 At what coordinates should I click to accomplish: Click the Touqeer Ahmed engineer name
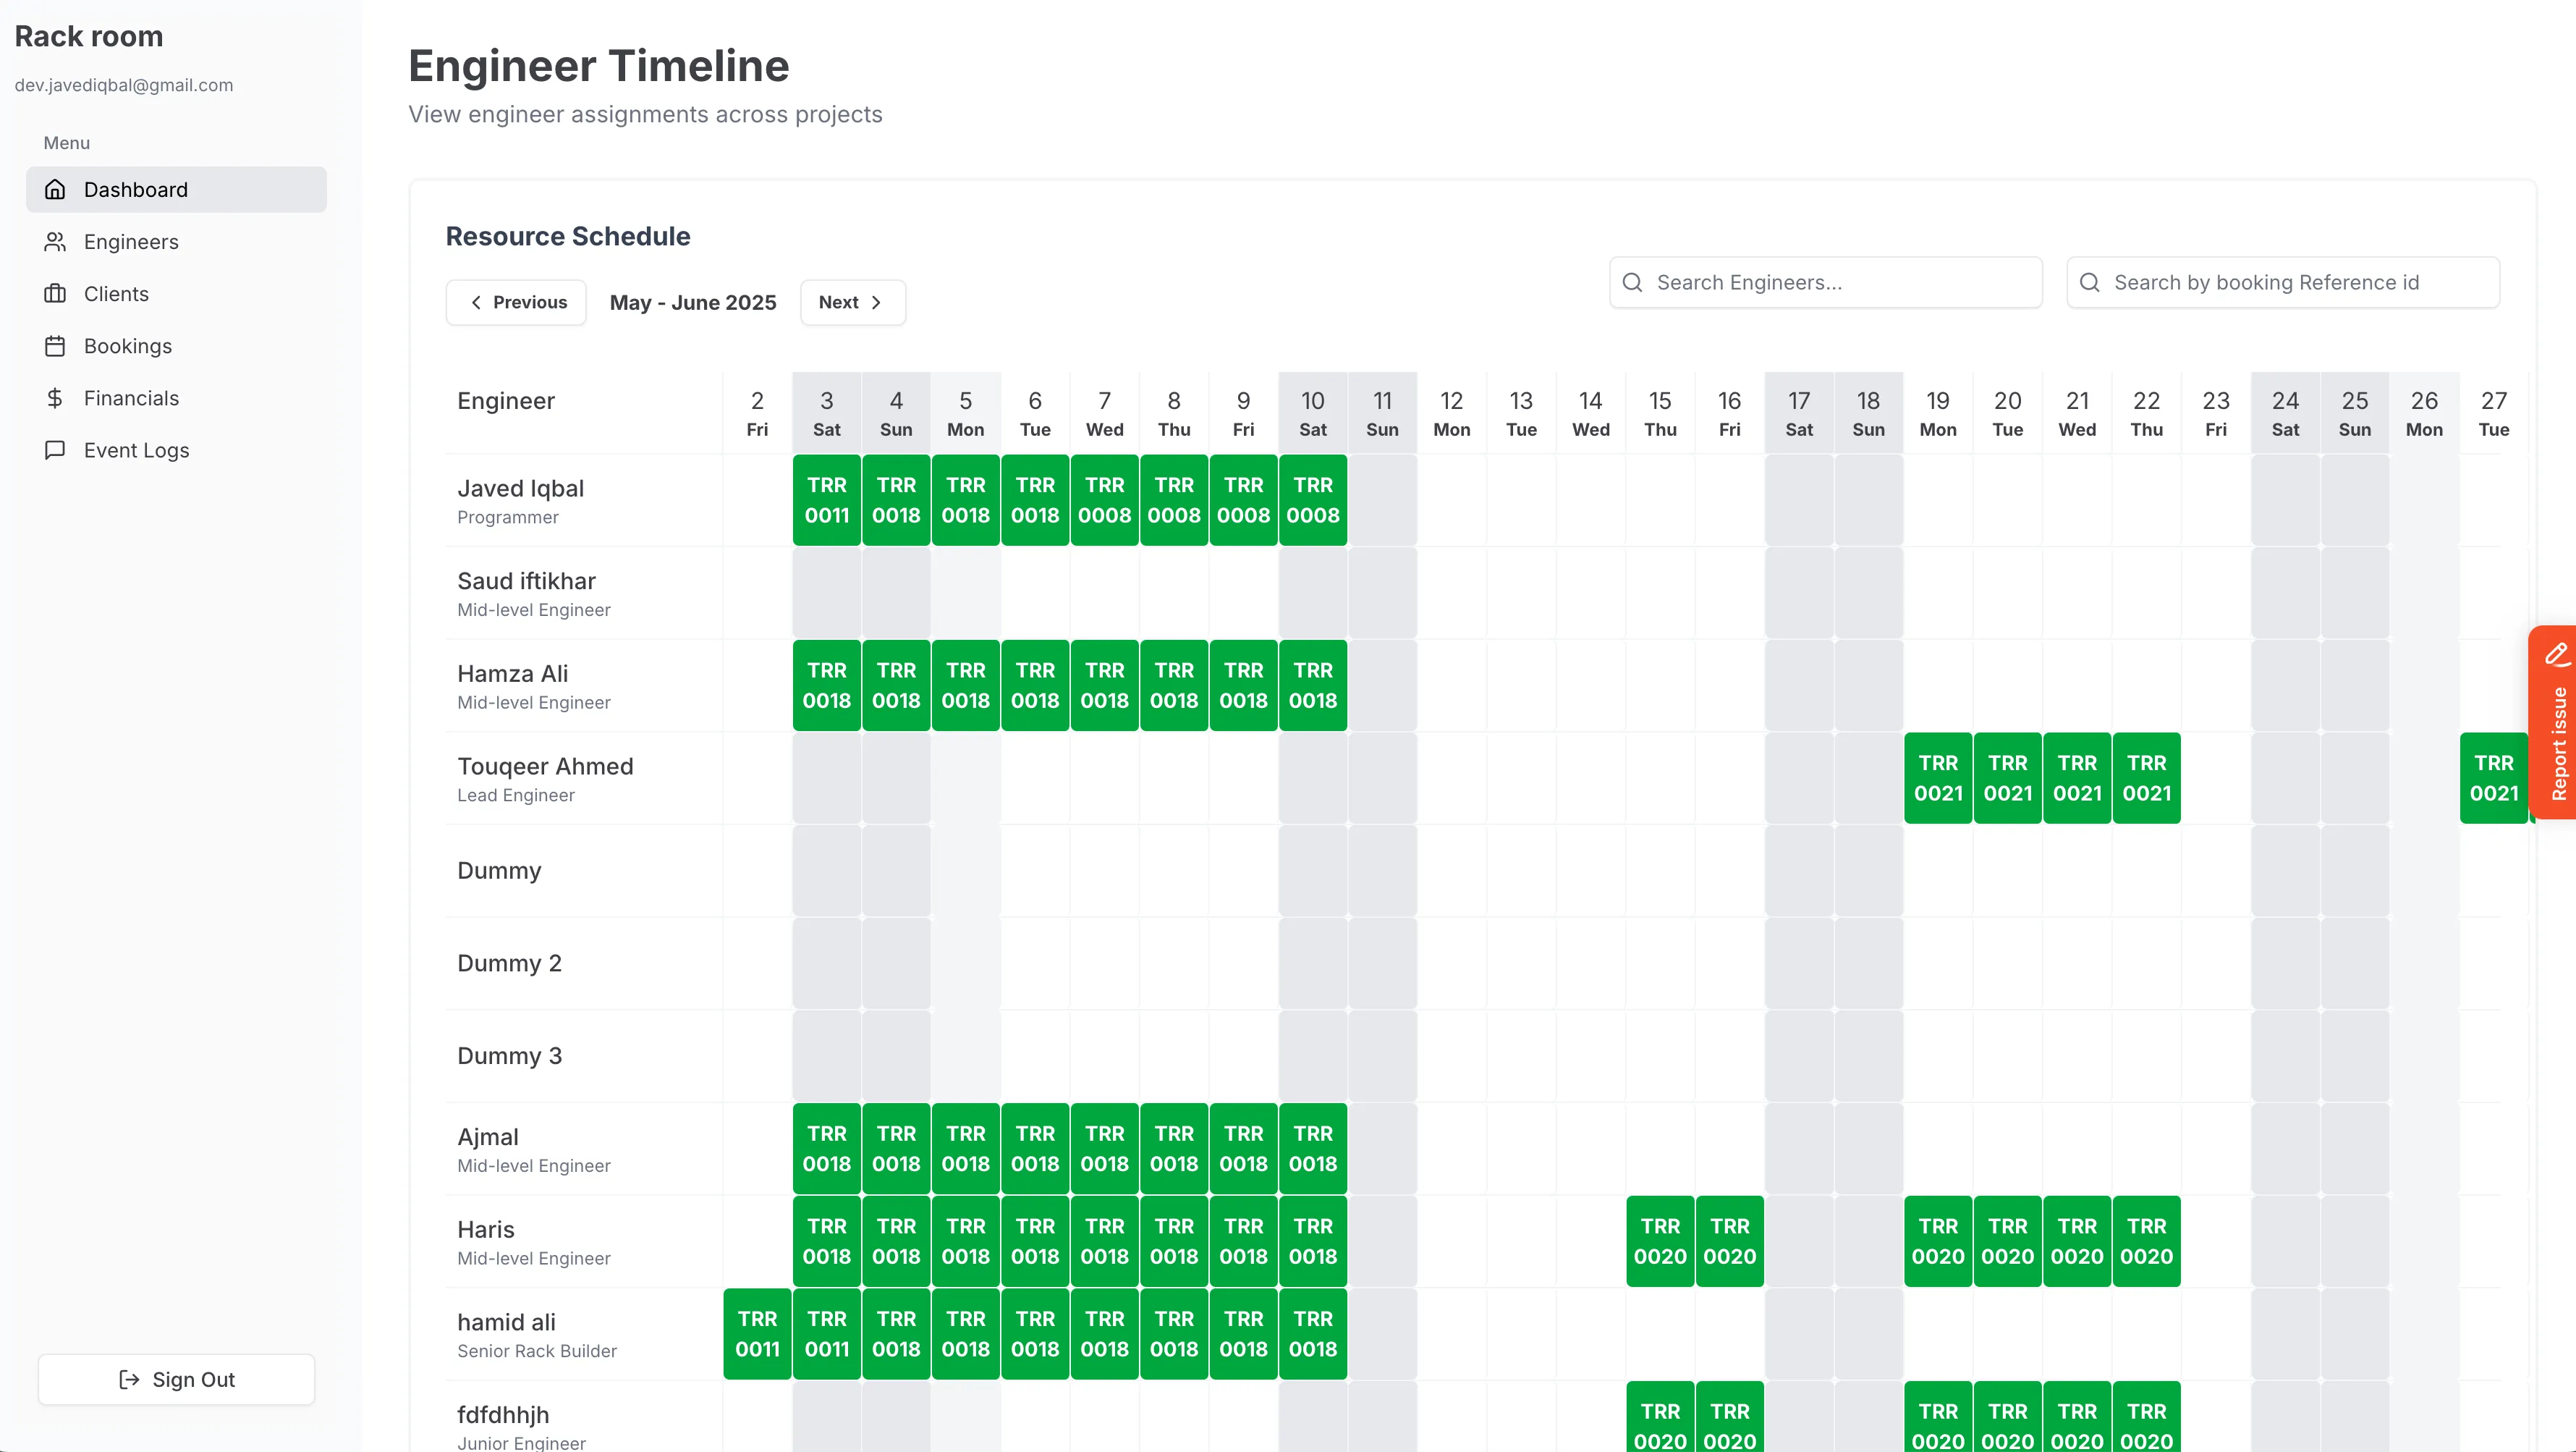[545, 766]
